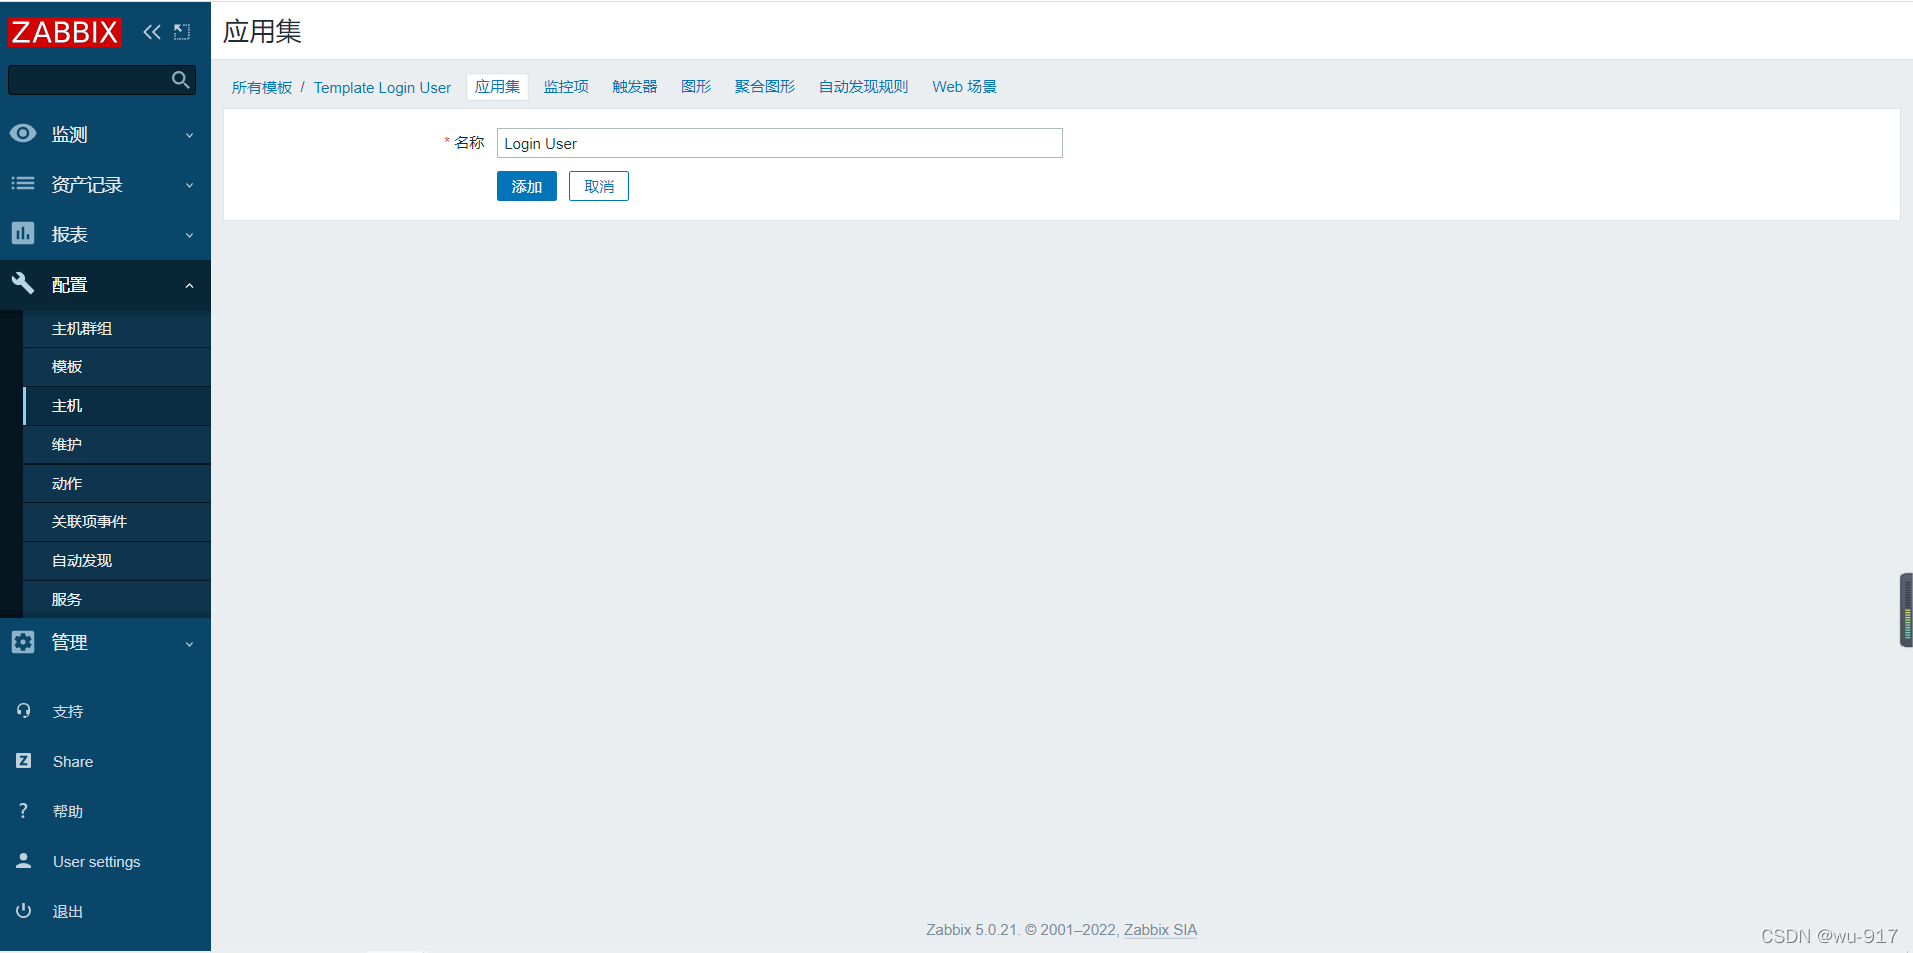1913x953 pixels.
Task: Click the right-edge floating widget handle
Action: [x=1906, y=610]
